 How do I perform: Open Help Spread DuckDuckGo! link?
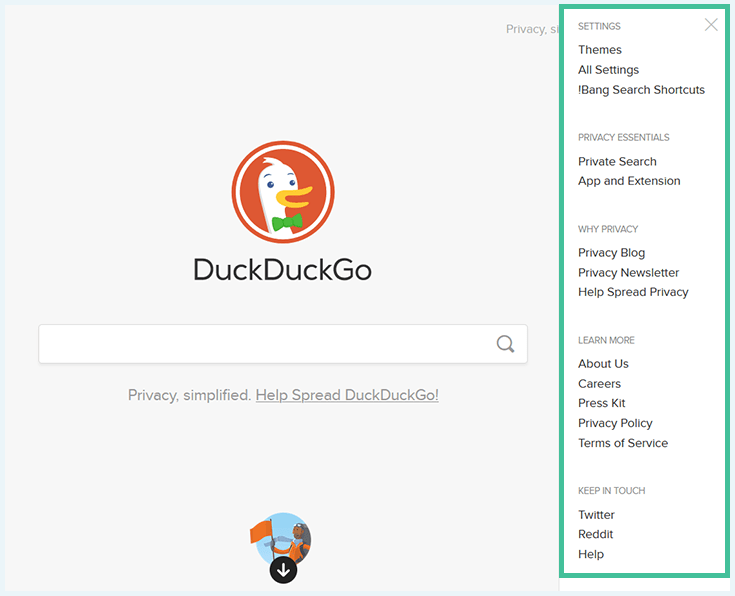(x=347, y=395)
